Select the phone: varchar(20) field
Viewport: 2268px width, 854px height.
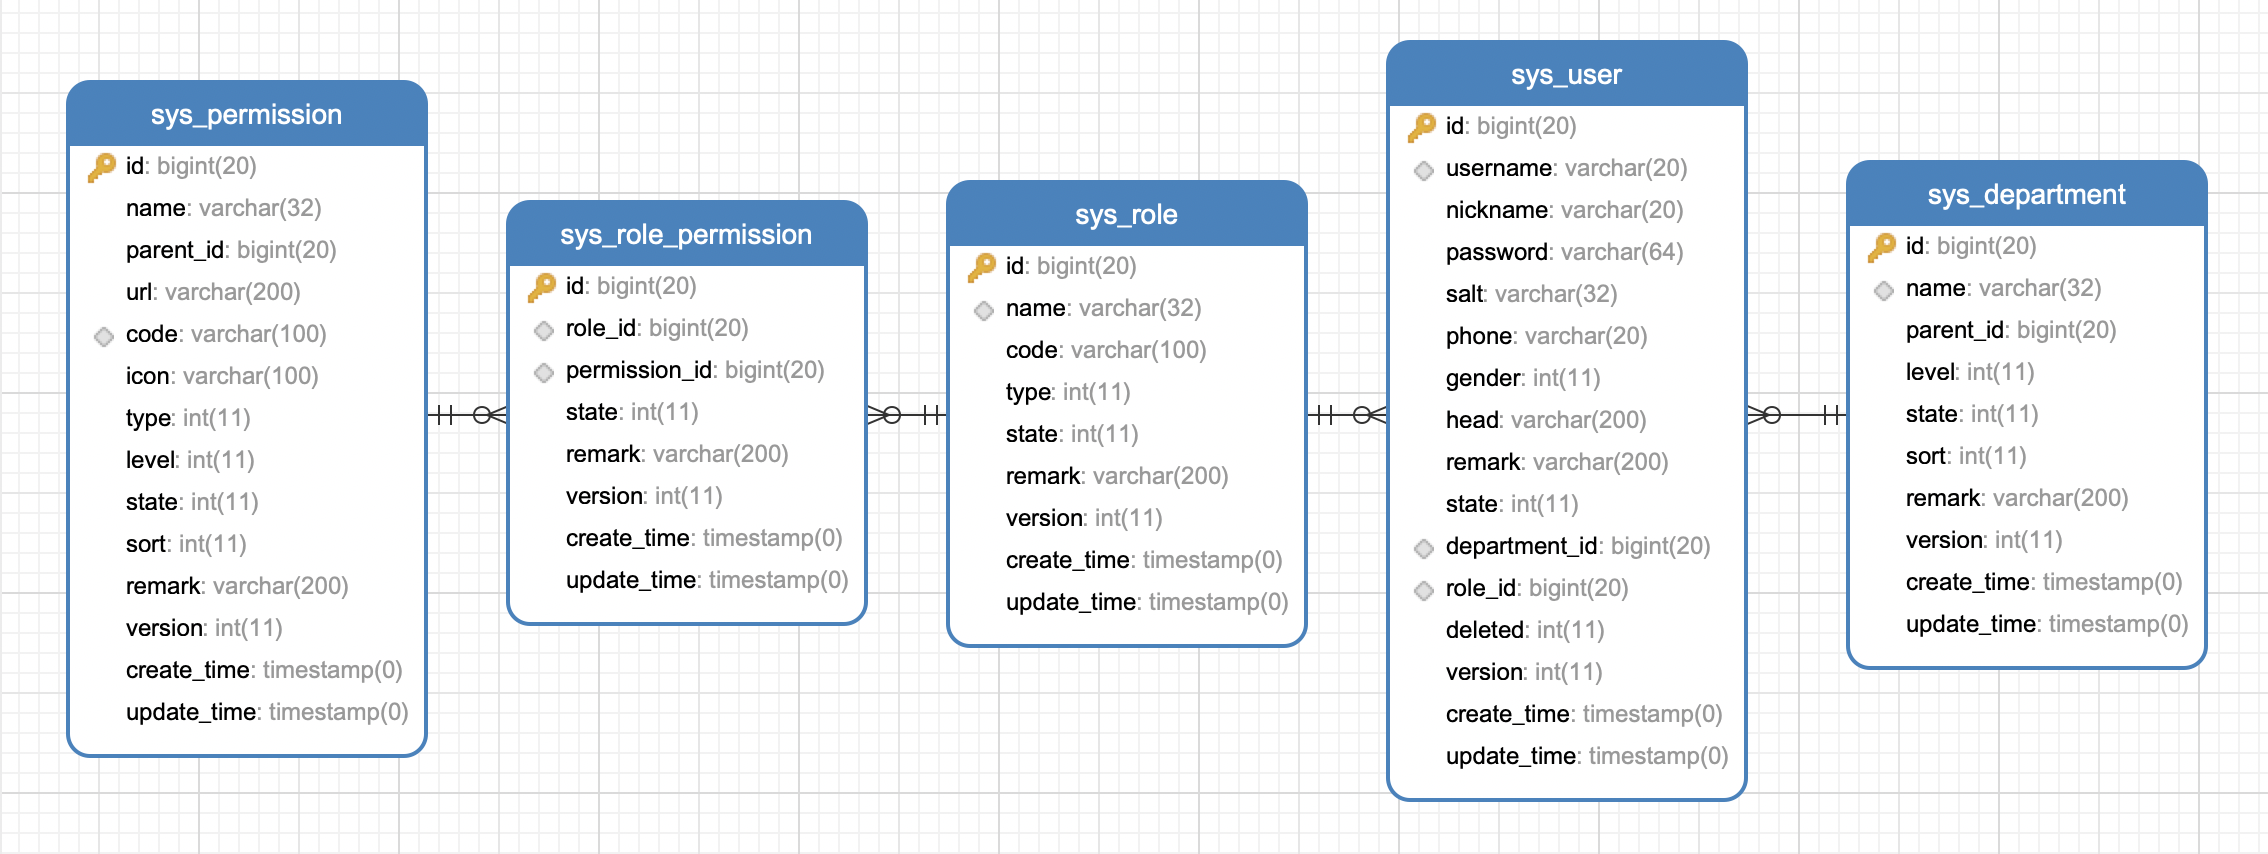(x=1546, y=336)
